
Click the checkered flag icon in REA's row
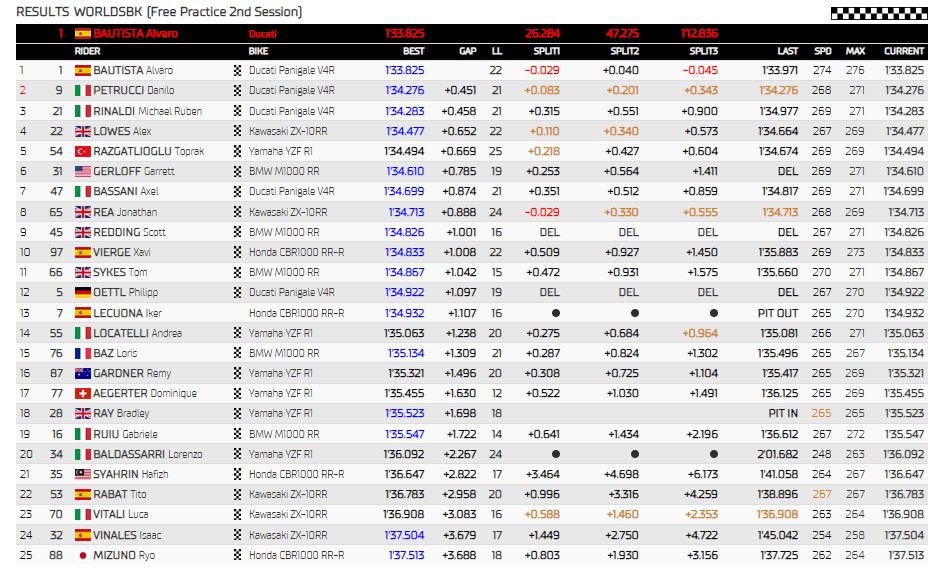coord(237,212)
